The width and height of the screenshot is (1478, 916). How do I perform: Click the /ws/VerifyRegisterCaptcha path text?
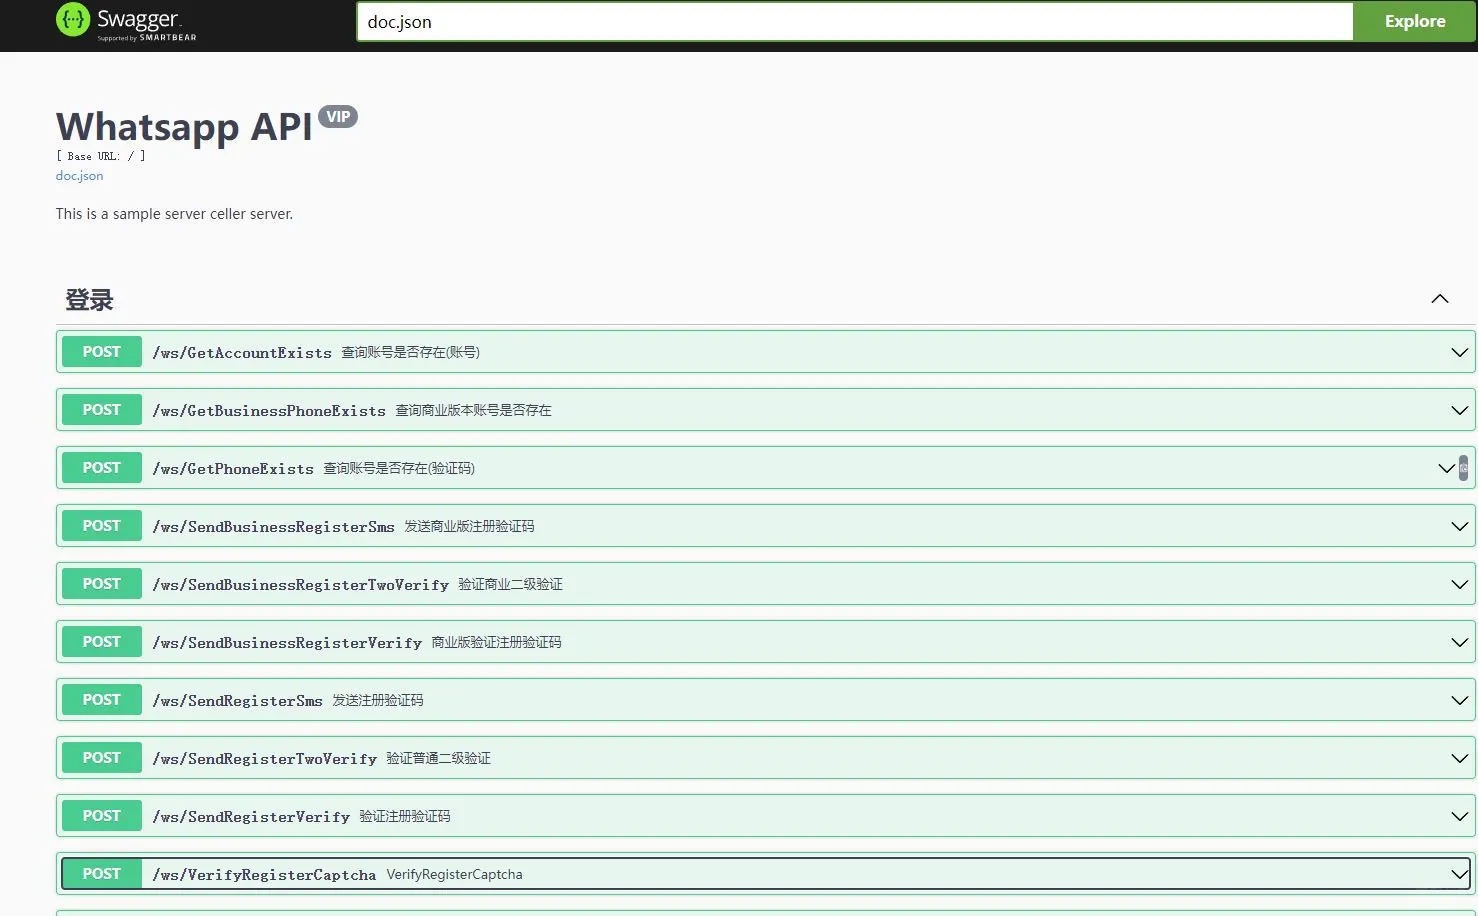[264, 875]
